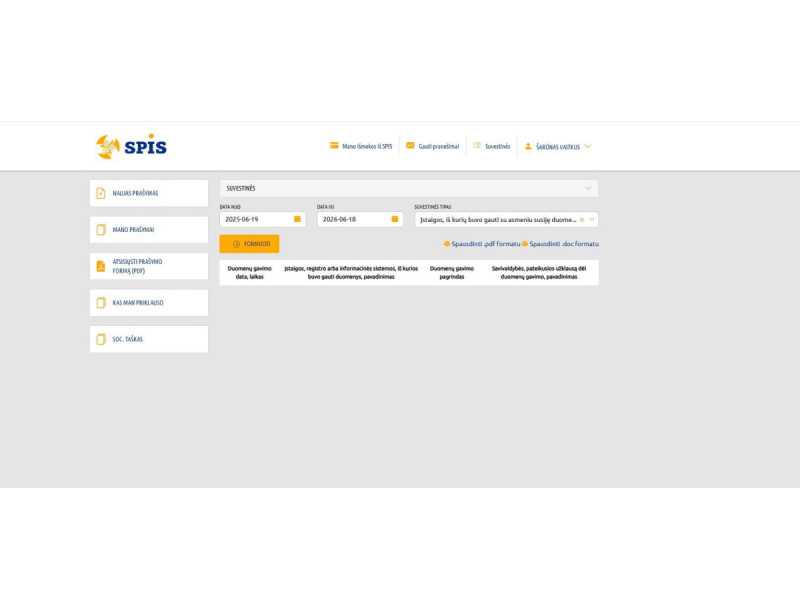The height and width of the screenshot is (600, 800).
Task: Click the SPIS logo
Action: tap(131, 146)
